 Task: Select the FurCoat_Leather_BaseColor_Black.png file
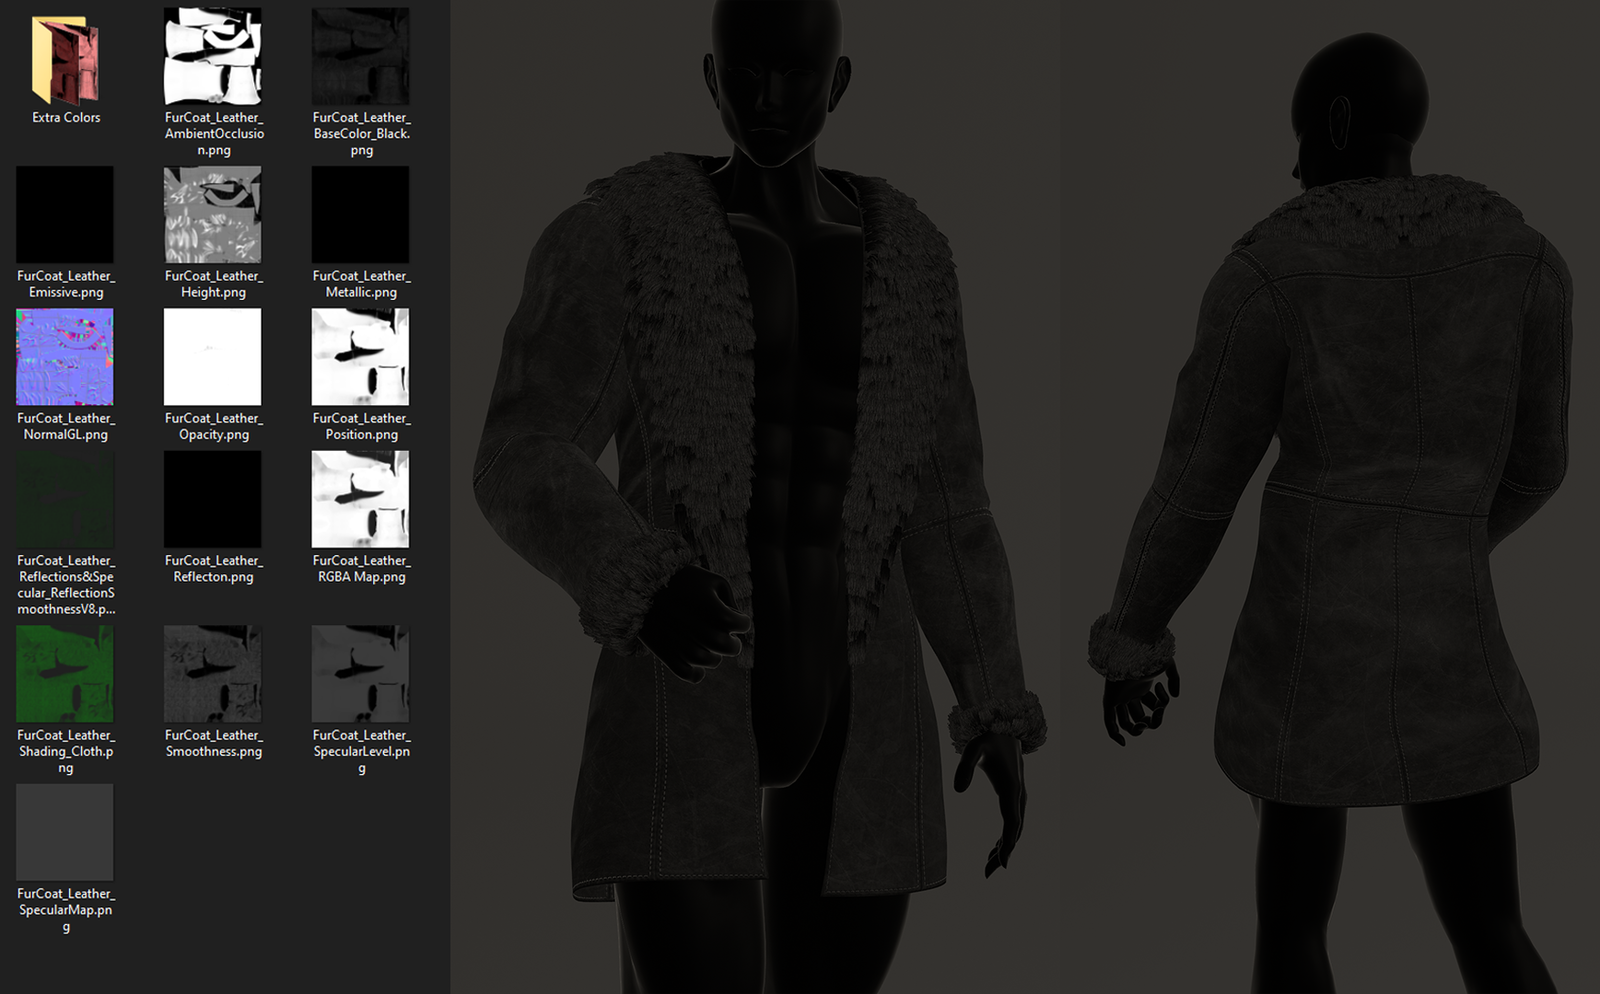point(360,57)
